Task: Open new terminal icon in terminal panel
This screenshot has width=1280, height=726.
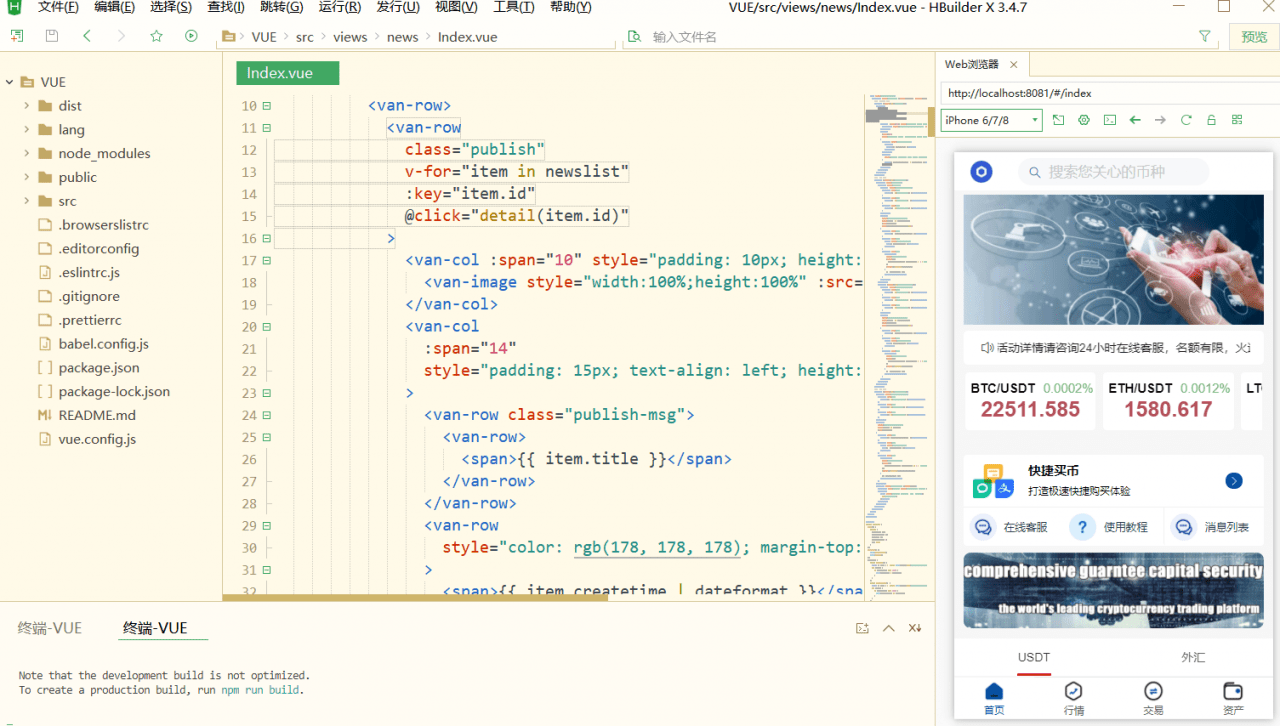Action: pyautogui.click(x=862, y=628)
